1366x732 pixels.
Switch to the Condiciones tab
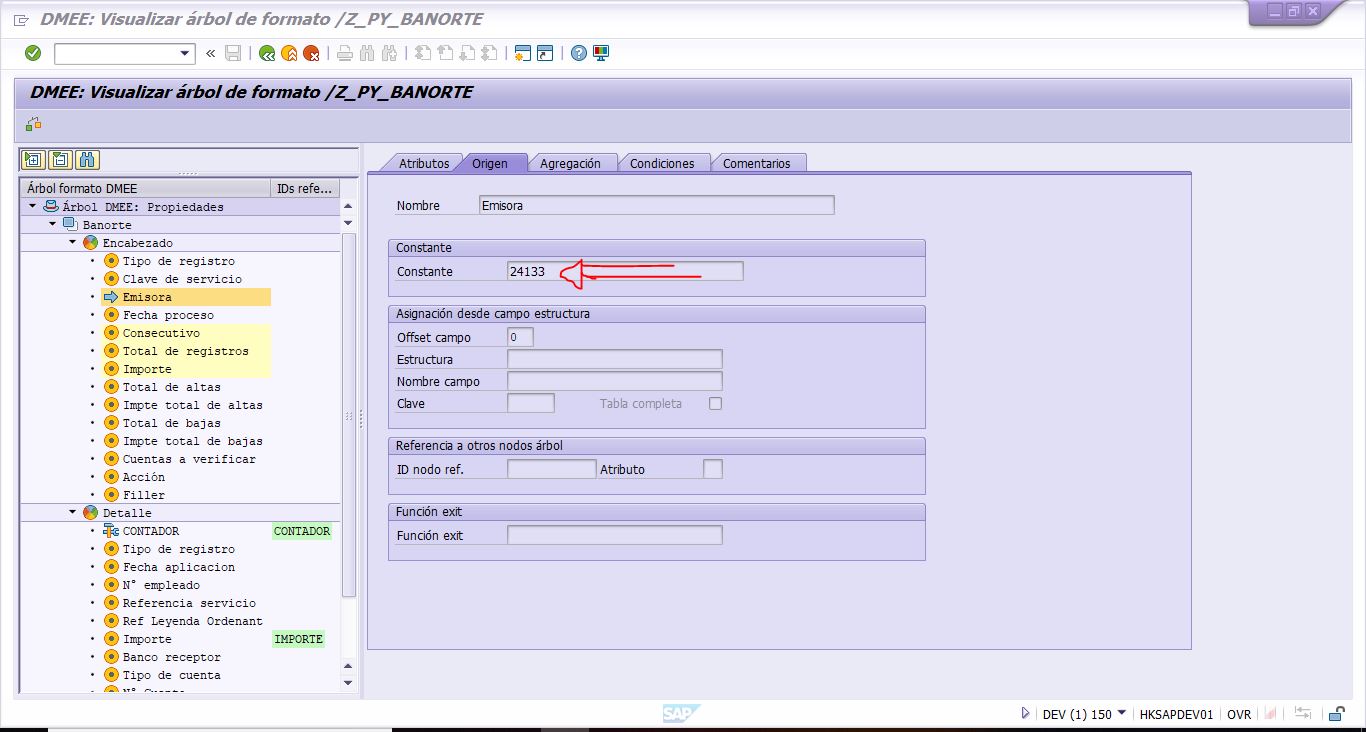point(662,163)
